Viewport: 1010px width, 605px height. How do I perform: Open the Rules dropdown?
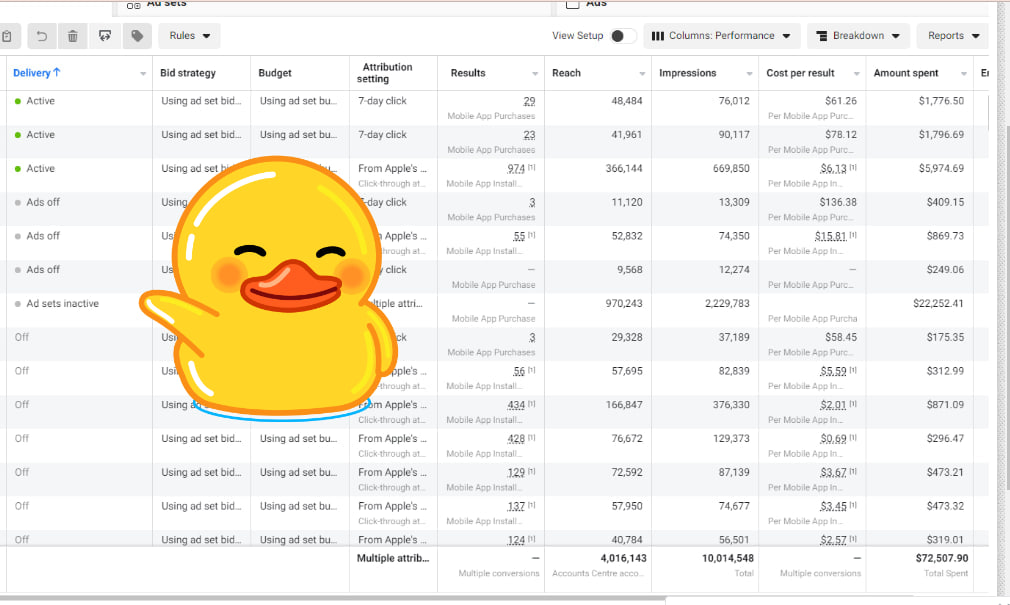point(189,36)
